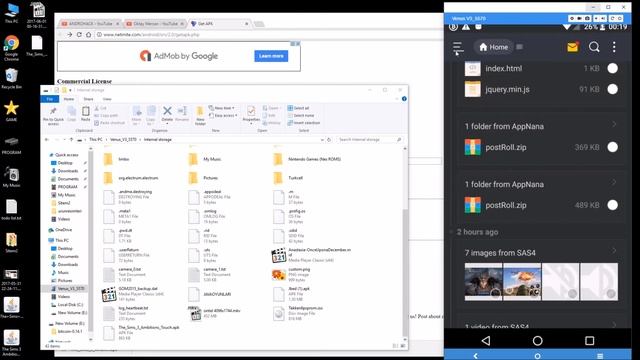Click Learn more in AdMob ad

(271, 56)
